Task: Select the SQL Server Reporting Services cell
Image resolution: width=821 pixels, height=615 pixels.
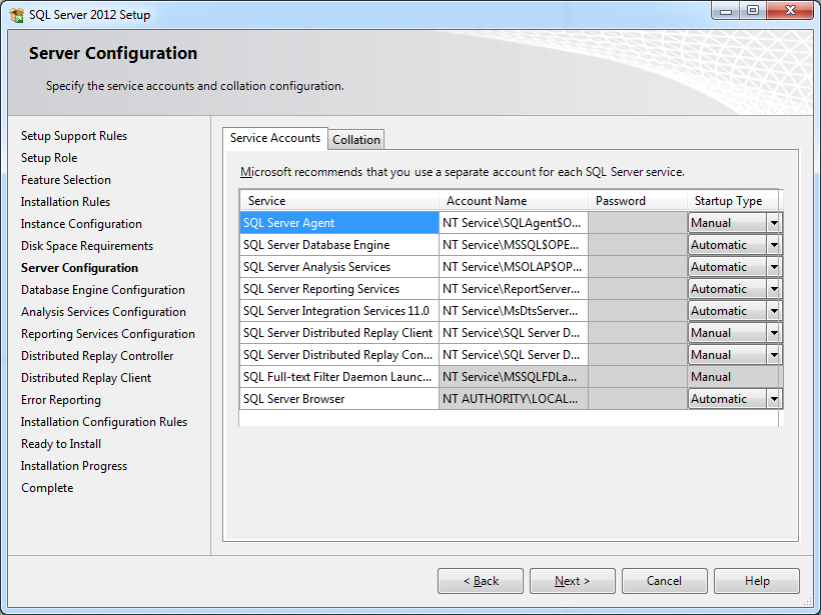Action: pos(339,289)
